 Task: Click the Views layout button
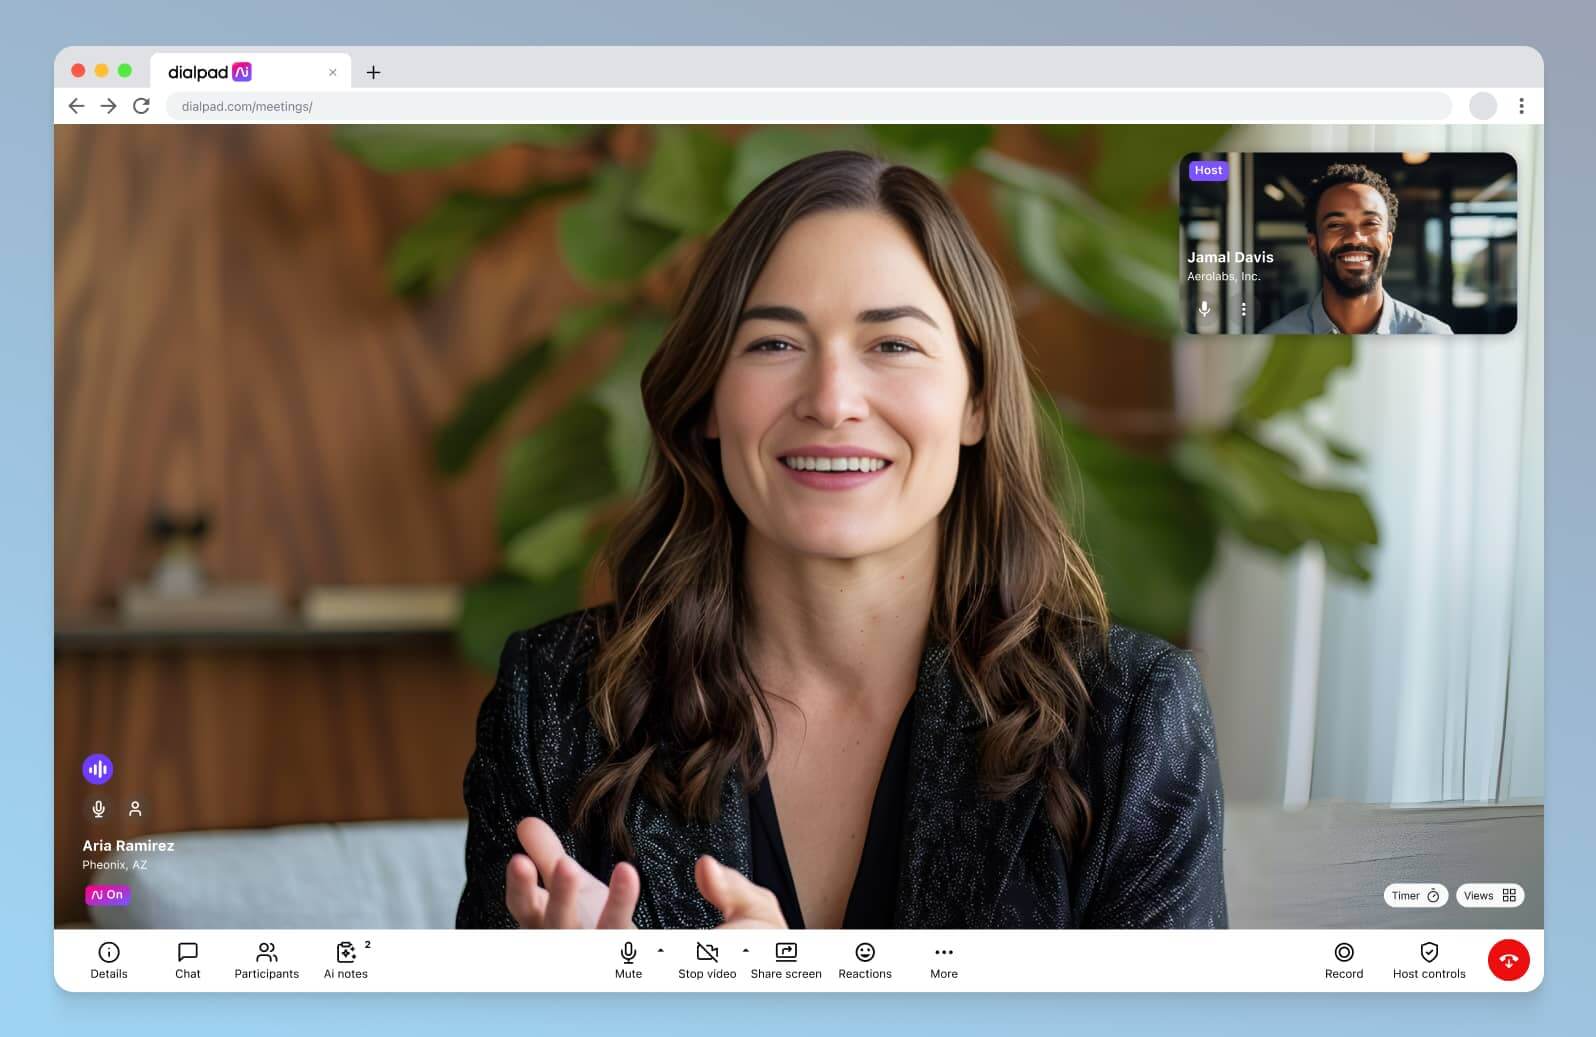1489,896
